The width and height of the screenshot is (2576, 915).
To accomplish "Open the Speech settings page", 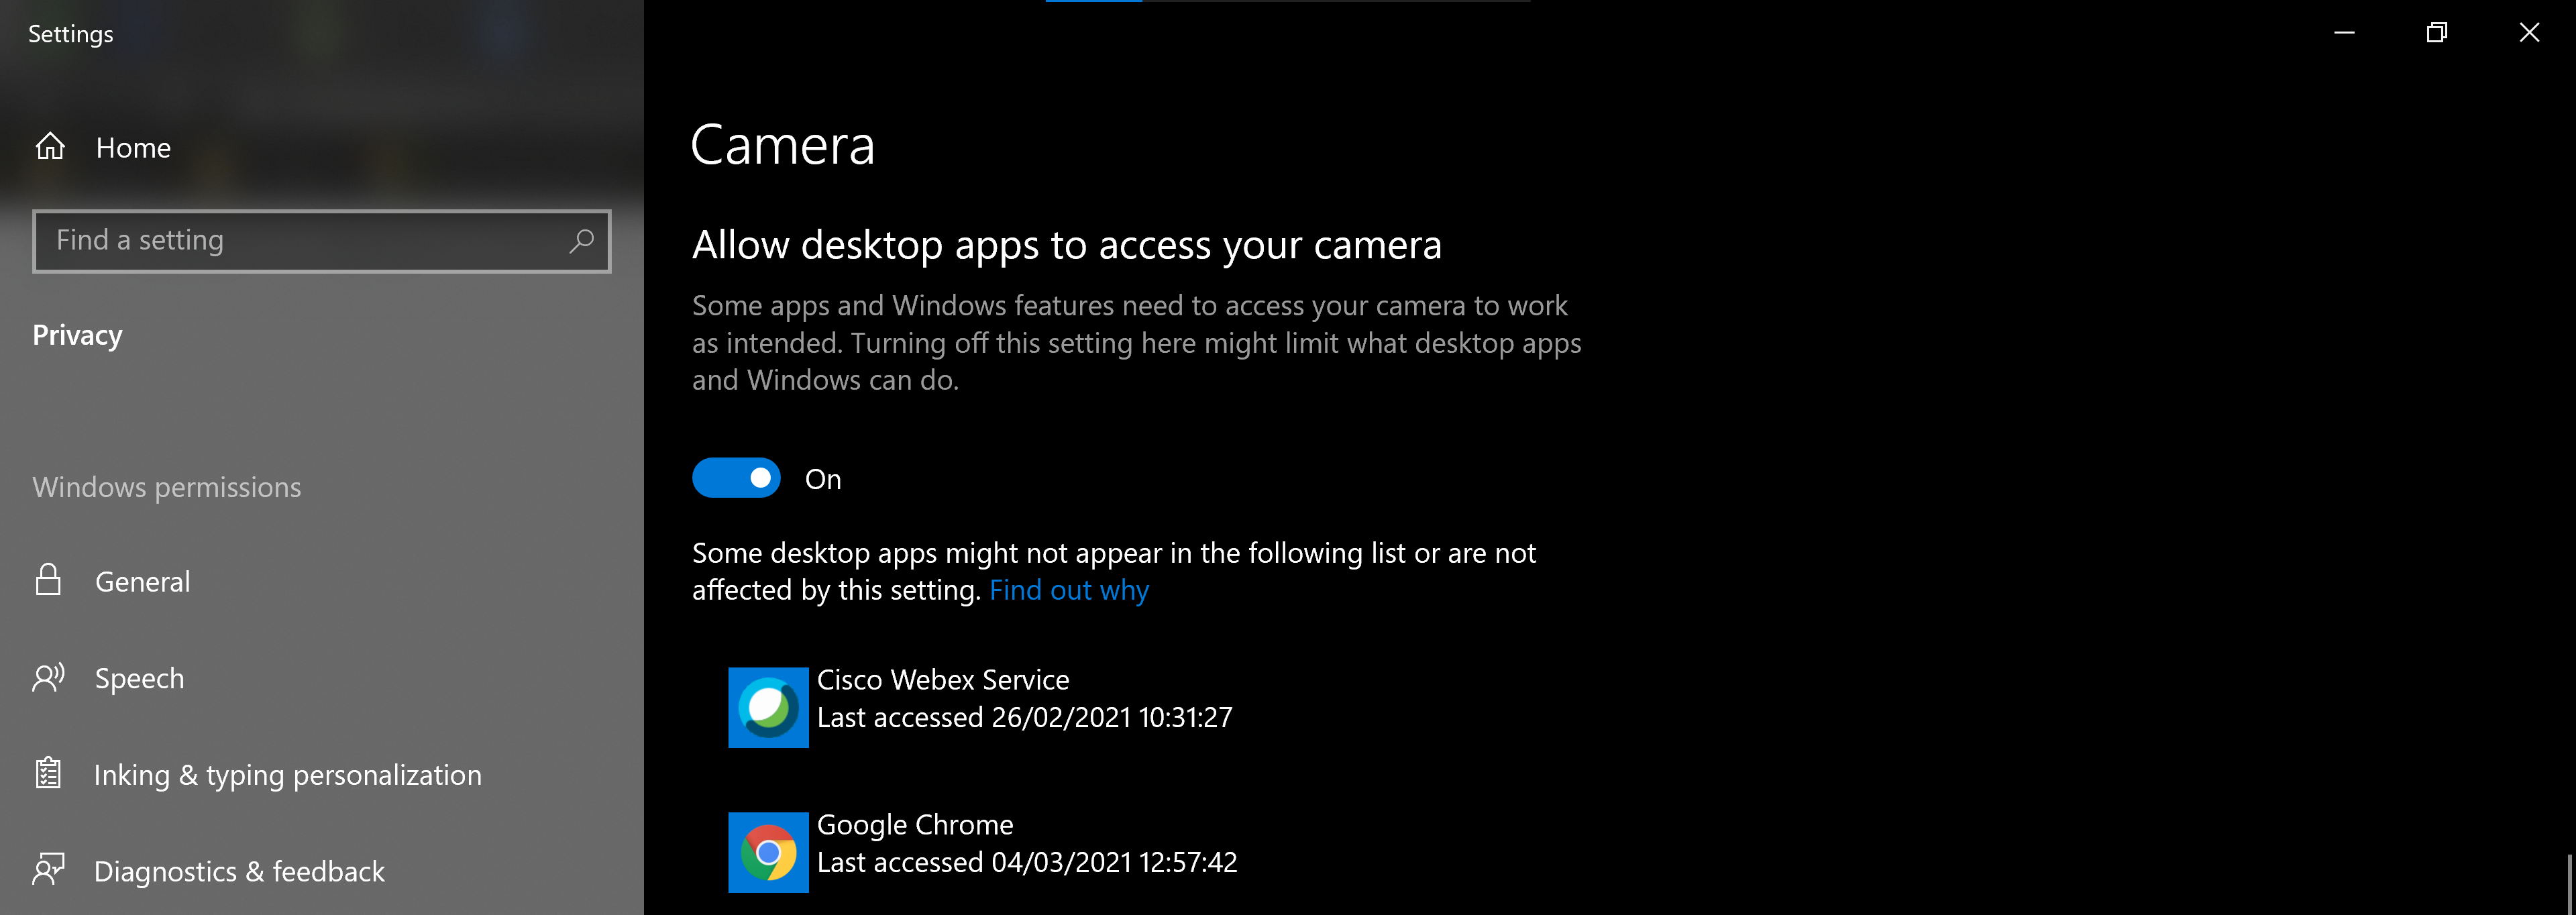I will [x=139, y=677].
